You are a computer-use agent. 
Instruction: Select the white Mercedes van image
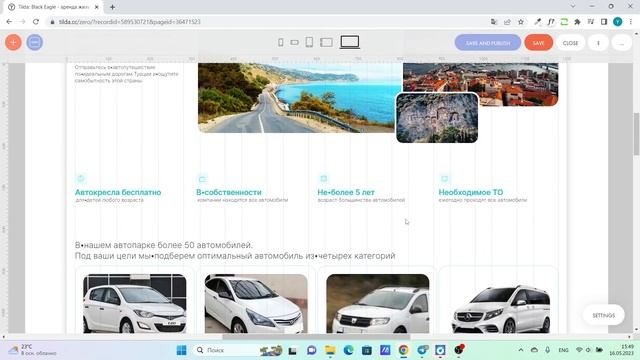click(500, 308)
